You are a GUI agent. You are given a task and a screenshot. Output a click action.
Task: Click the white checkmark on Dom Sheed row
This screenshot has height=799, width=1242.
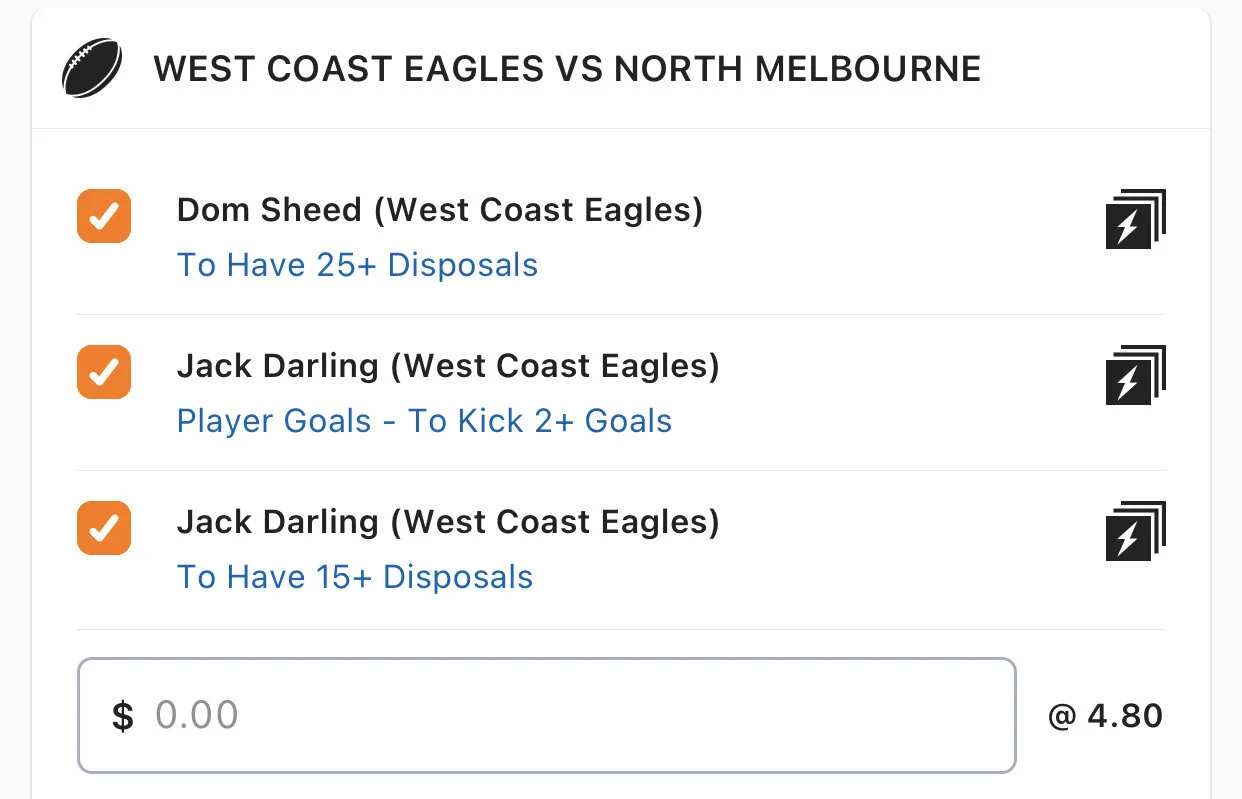click(104, 216)
